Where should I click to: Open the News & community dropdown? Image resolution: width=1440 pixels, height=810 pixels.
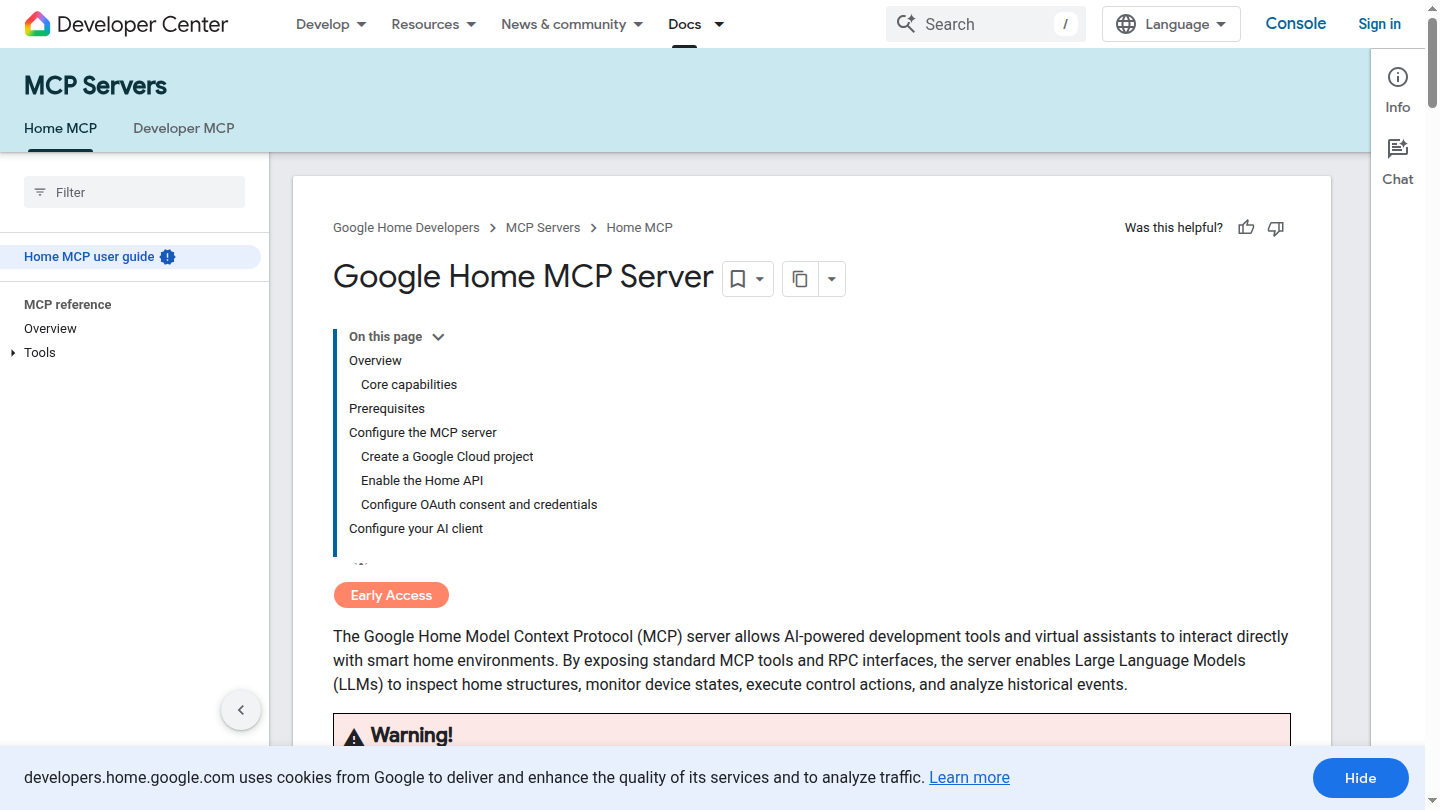coord(572,24)
